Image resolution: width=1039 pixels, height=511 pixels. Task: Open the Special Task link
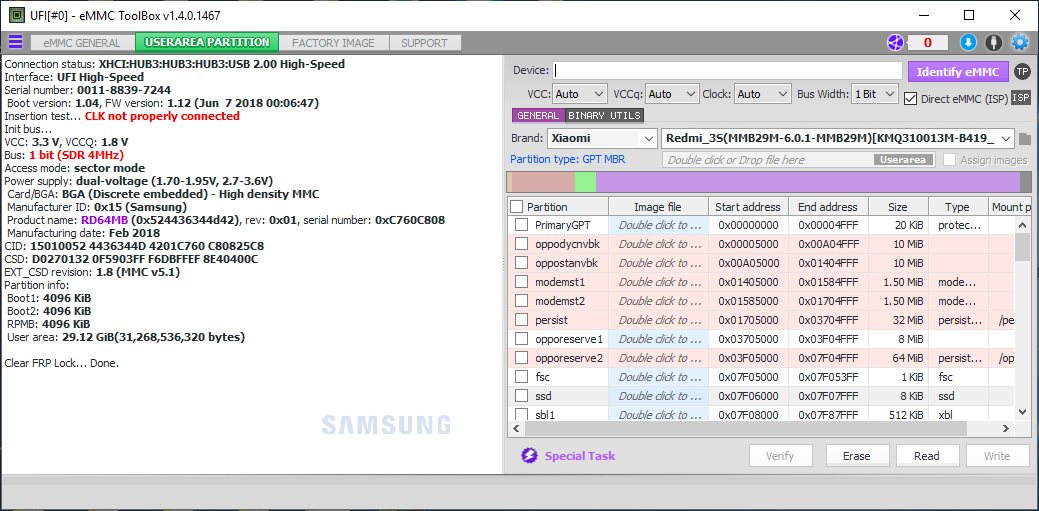(x=580, y=456)
